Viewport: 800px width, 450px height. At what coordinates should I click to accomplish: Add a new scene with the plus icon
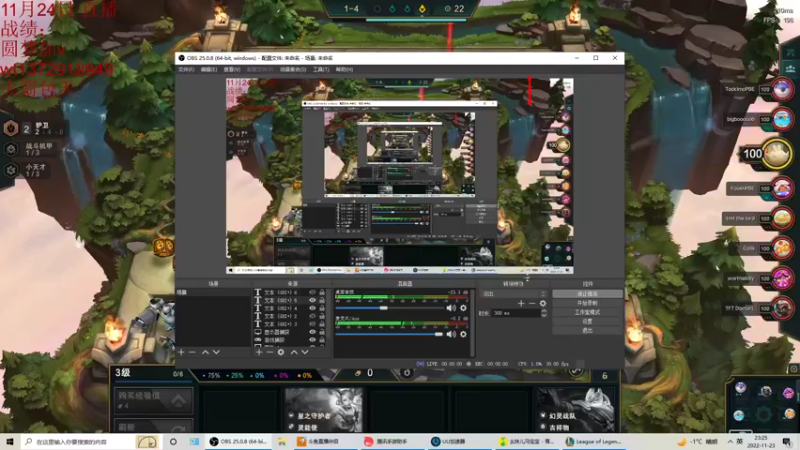181,352
